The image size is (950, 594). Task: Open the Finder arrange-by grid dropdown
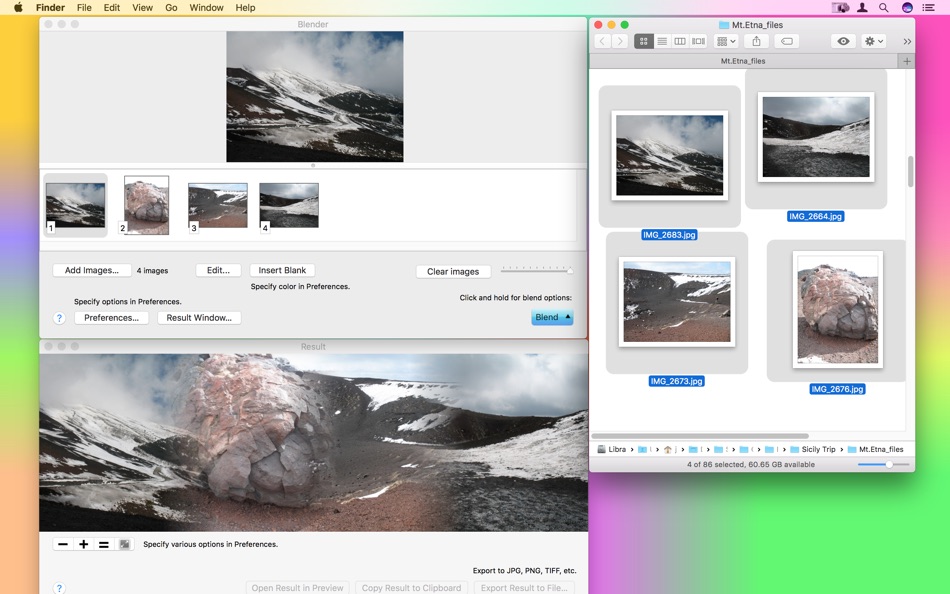(x=726, y=41)
